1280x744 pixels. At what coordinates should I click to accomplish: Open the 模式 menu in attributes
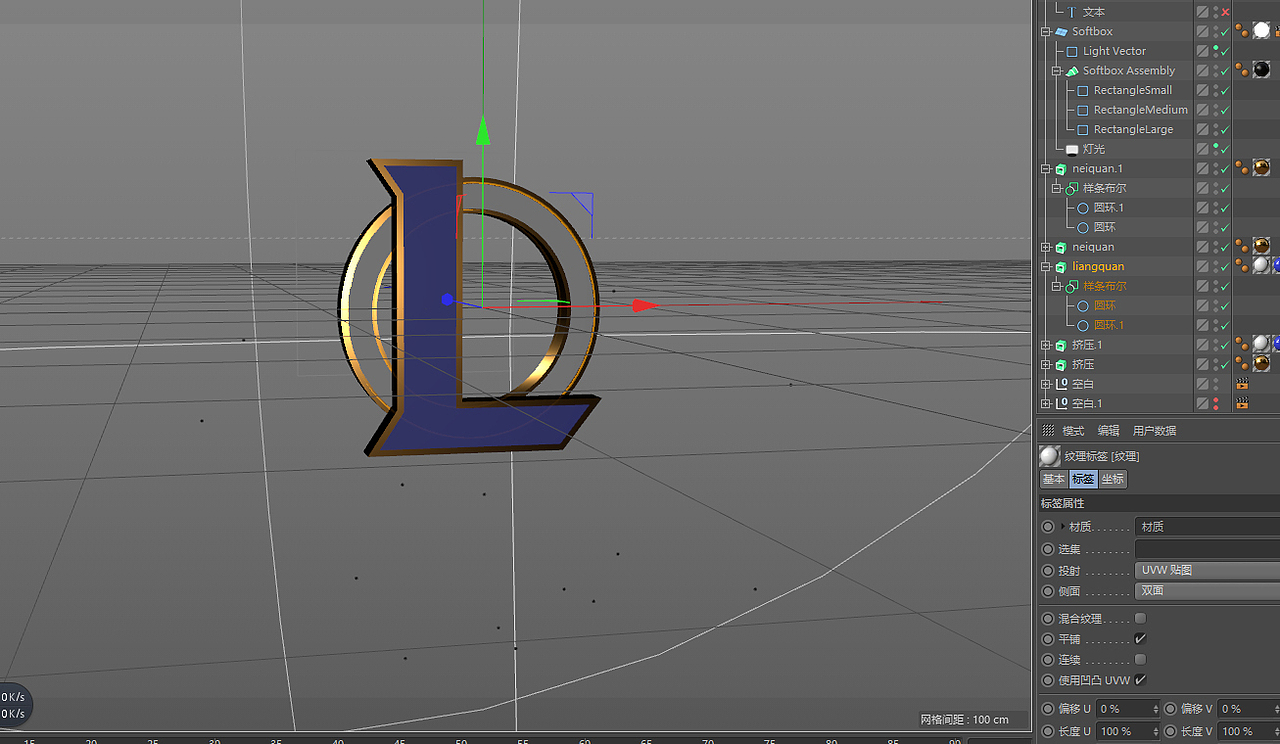1073,431
